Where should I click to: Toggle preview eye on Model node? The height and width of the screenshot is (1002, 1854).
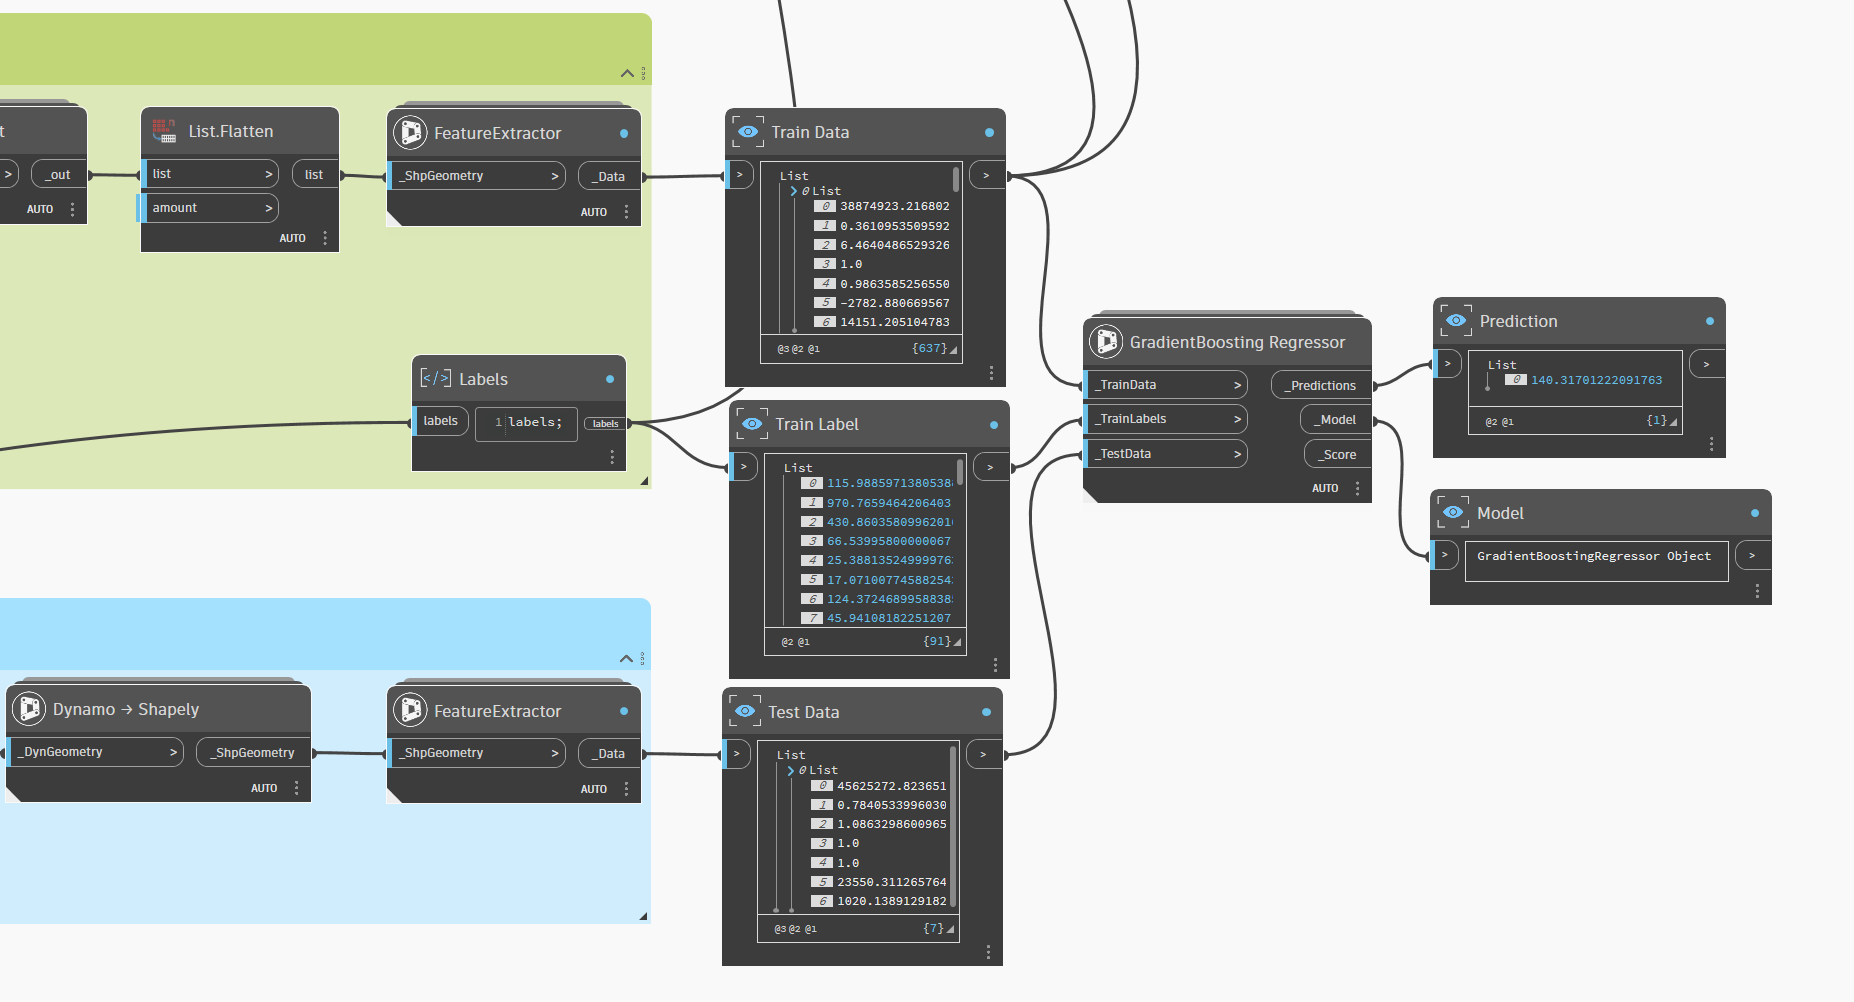point(1453,512)
